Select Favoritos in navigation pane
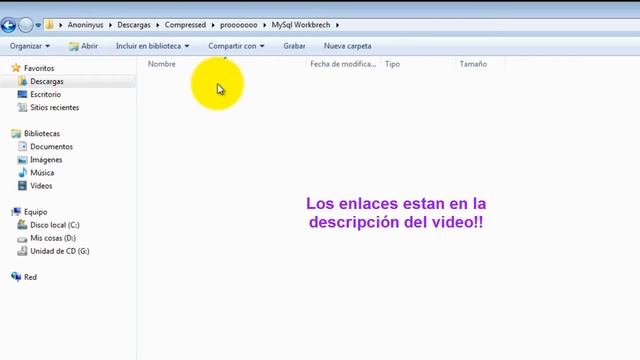The height and width of the screenshot is (360, 640). coord(39,68)
